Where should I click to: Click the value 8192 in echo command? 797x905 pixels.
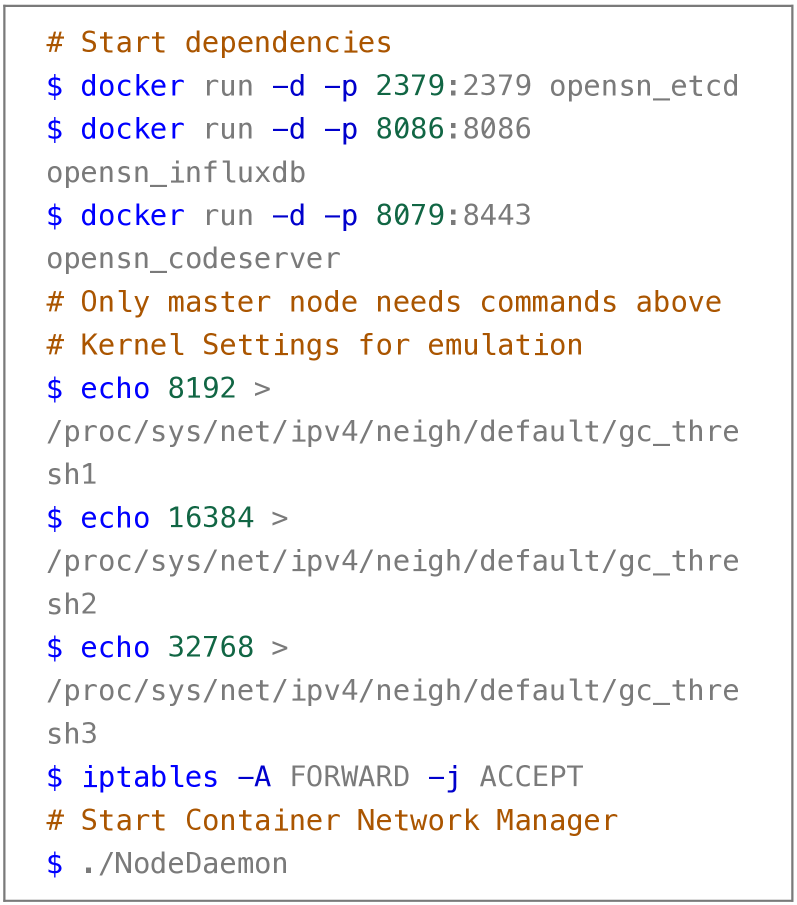pyautogui.click(x=202, y=388)
